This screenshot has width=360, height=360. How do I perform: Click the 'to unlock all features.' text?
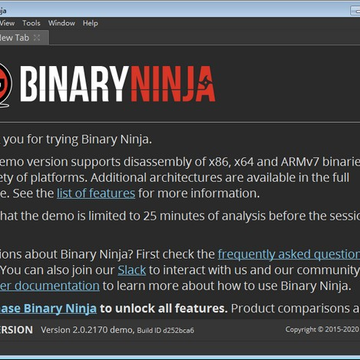click(x=164, y=308)
